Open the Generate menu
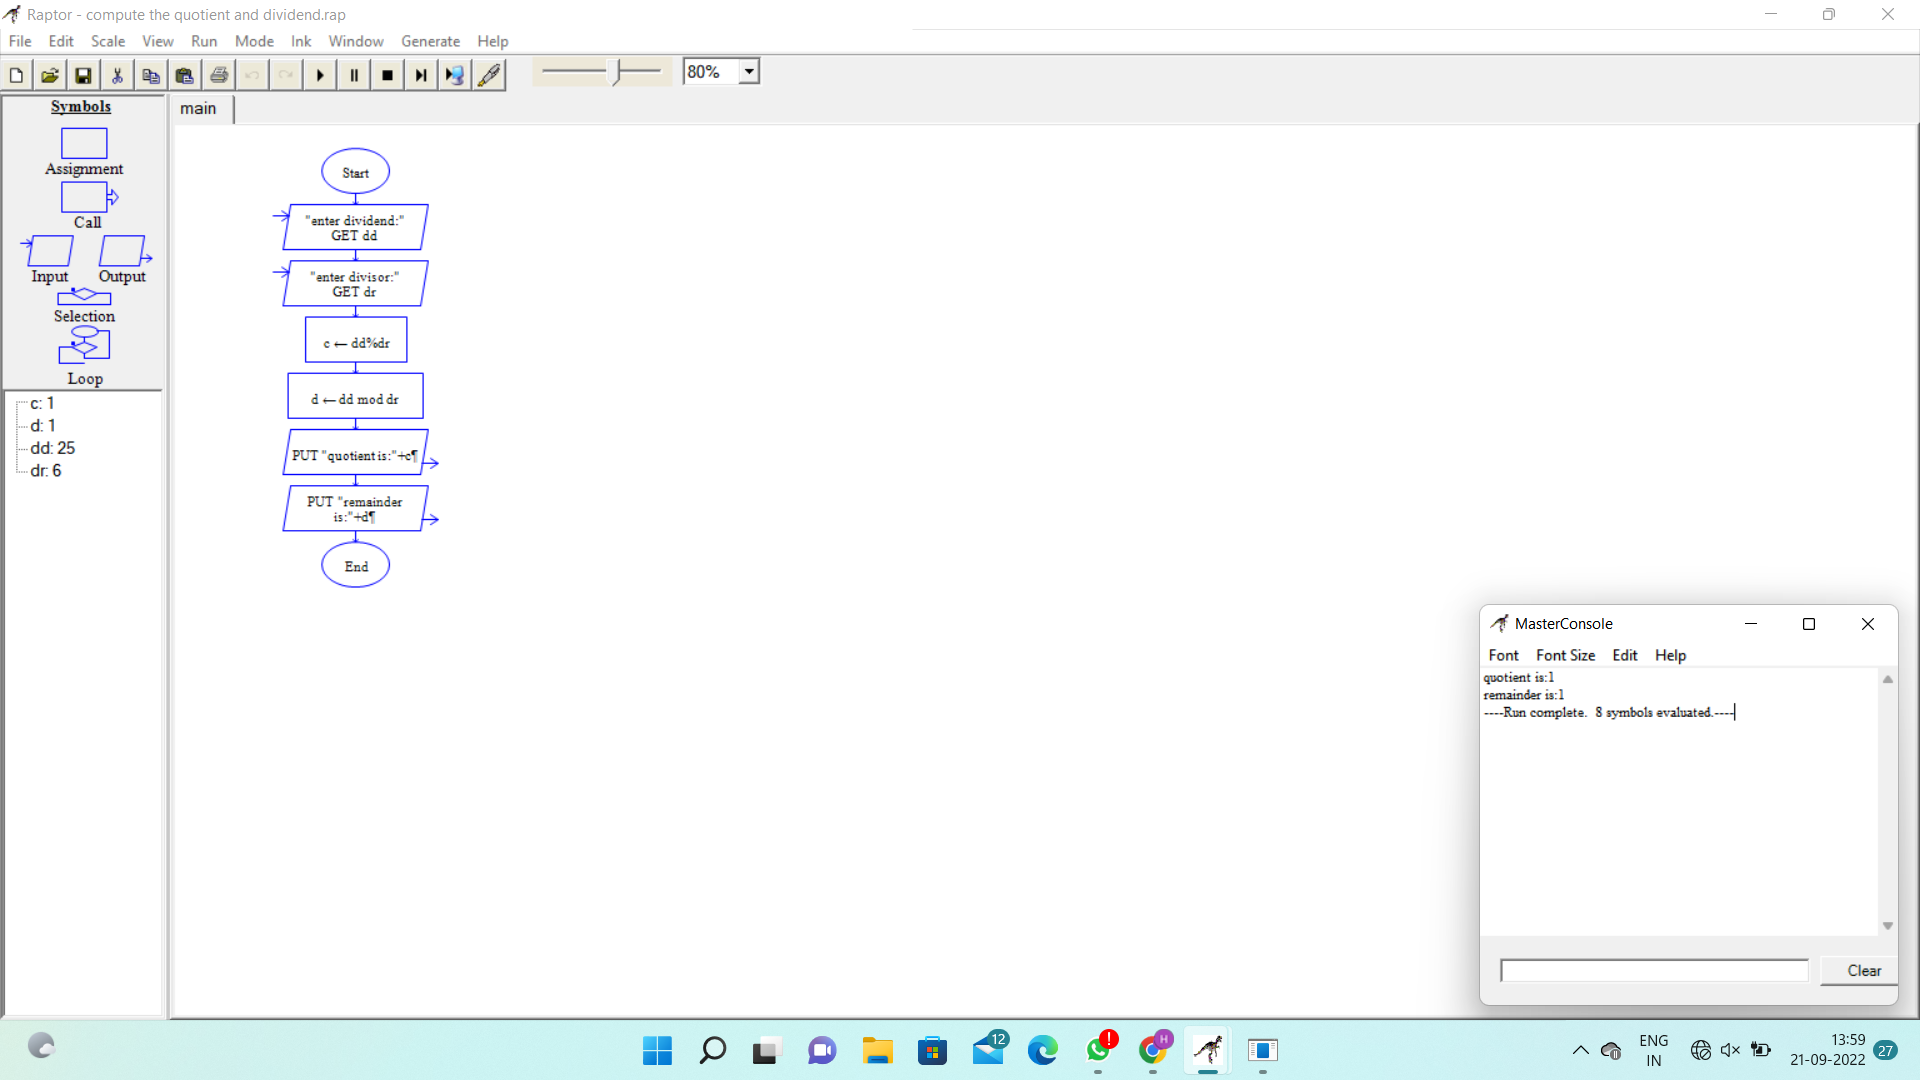The width and height of the screenshot is (1920, 1080). pyautogui.click(x=430, y=41)
